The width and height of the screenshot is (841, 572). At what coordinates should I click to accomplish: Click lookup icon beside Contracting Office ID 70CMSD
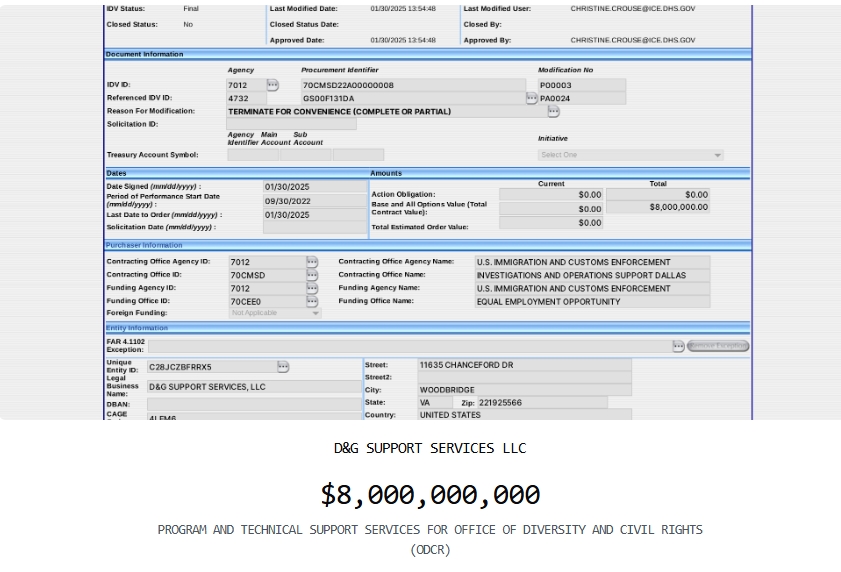pos(312,275)
